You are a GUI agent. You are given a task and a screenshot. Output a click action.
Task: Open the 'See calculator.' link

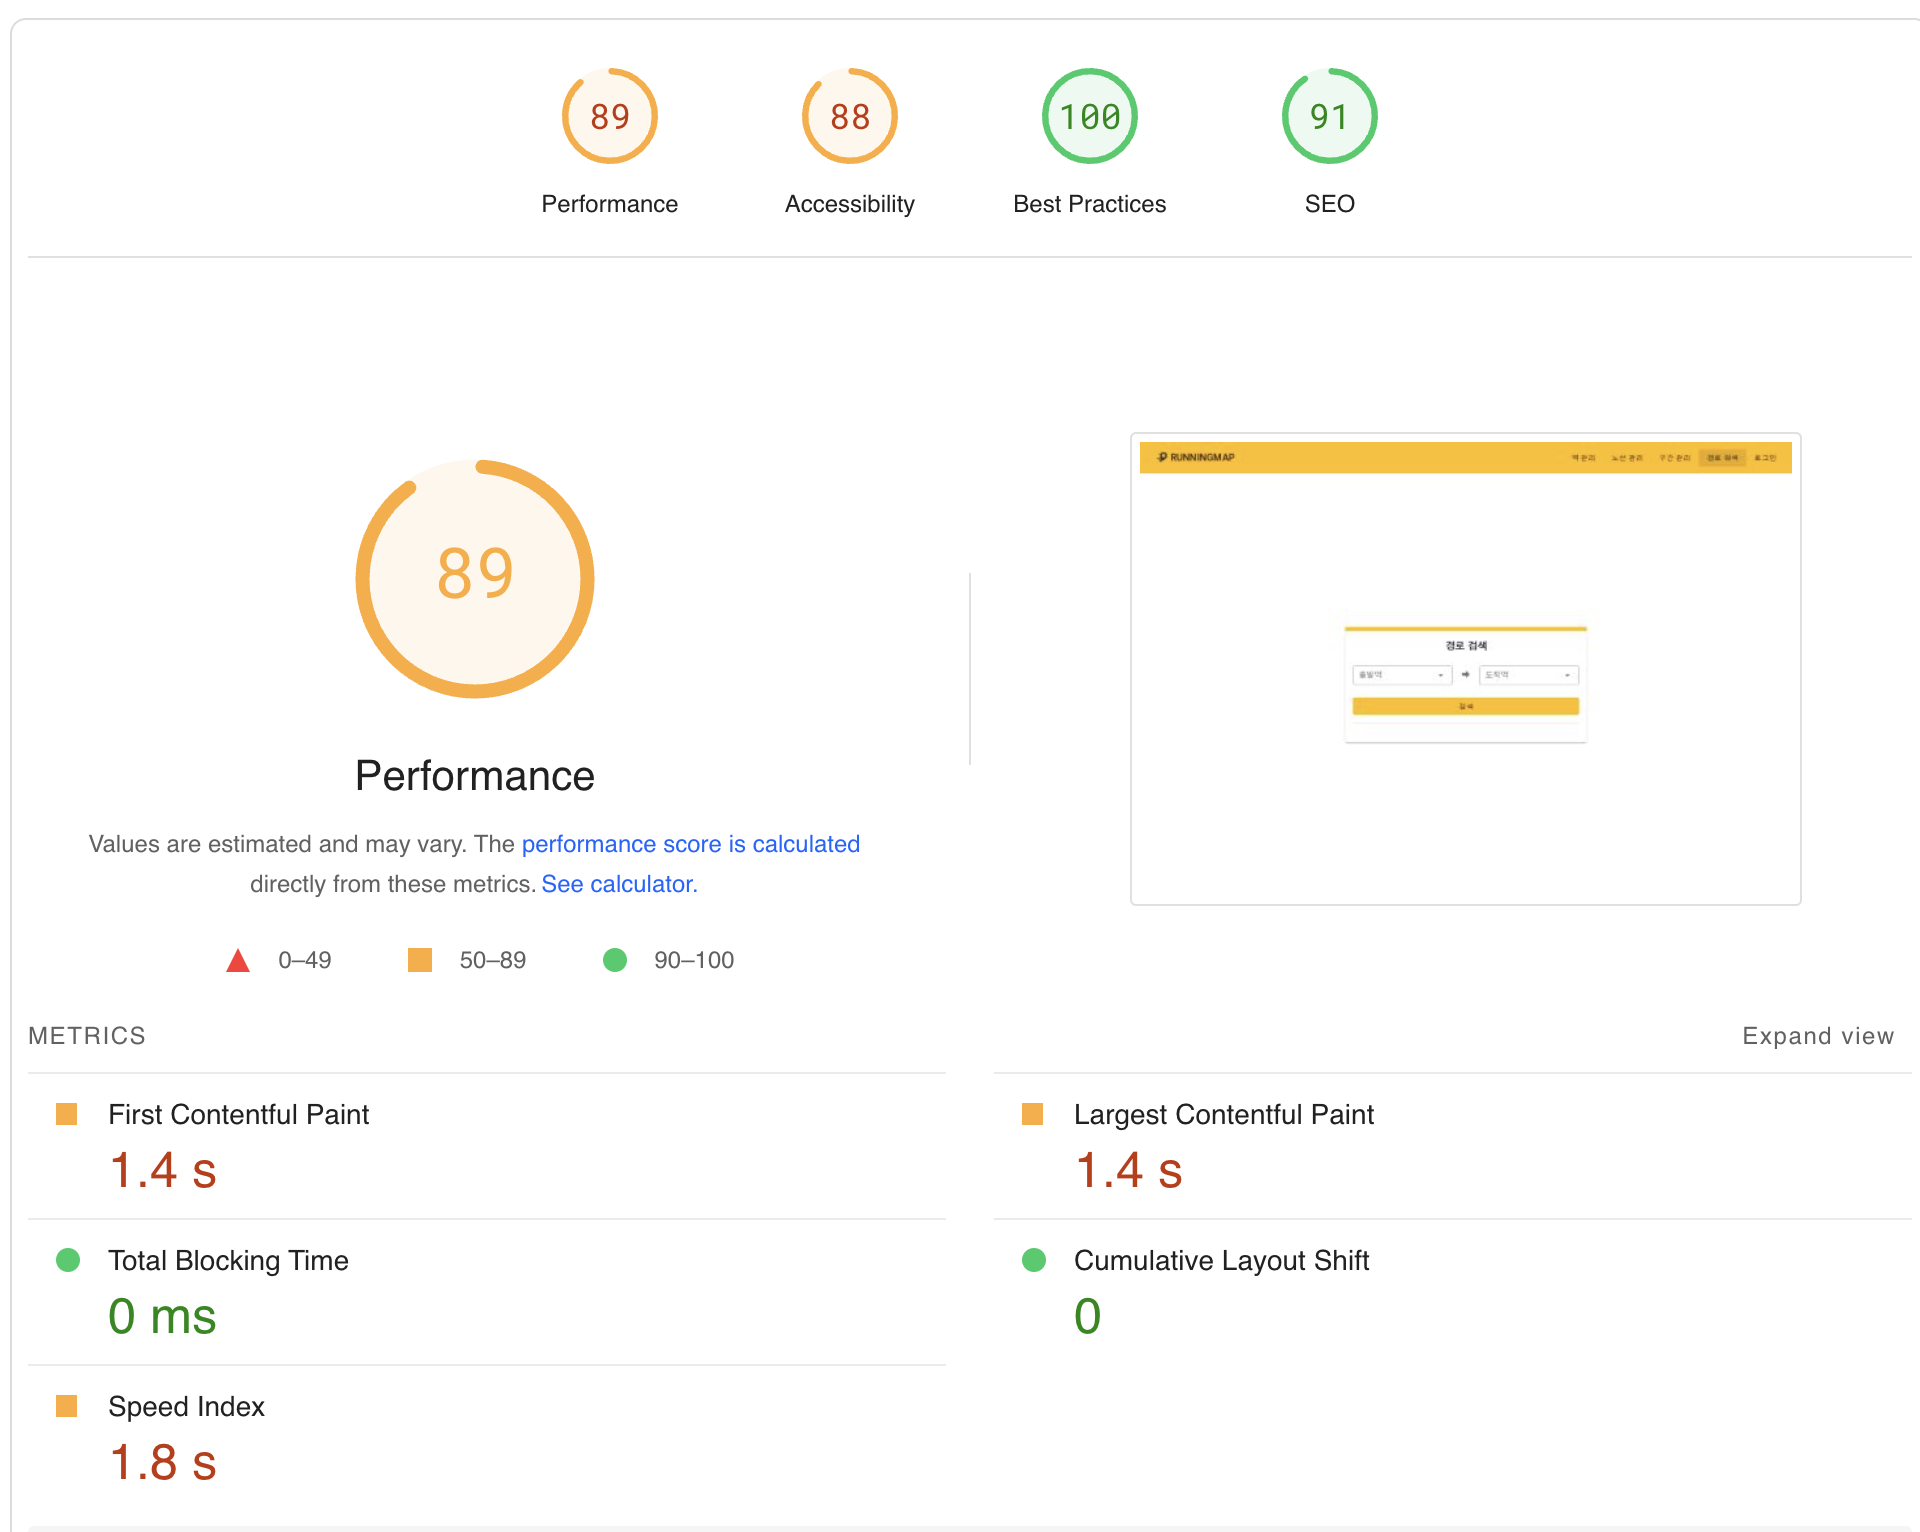[x=619, y=884]
